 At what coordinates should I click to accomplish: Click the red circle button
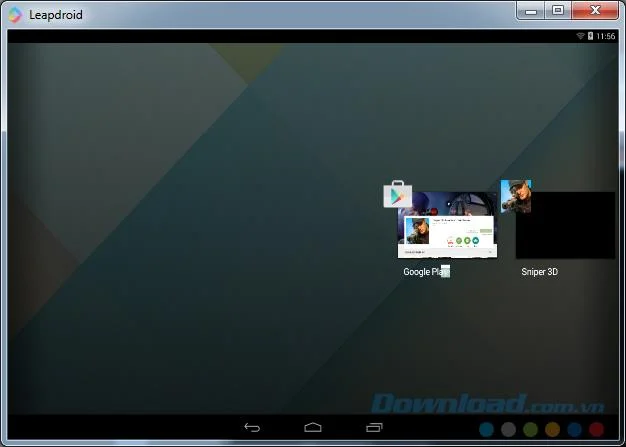pyautogui.click(x=596, y=429)
